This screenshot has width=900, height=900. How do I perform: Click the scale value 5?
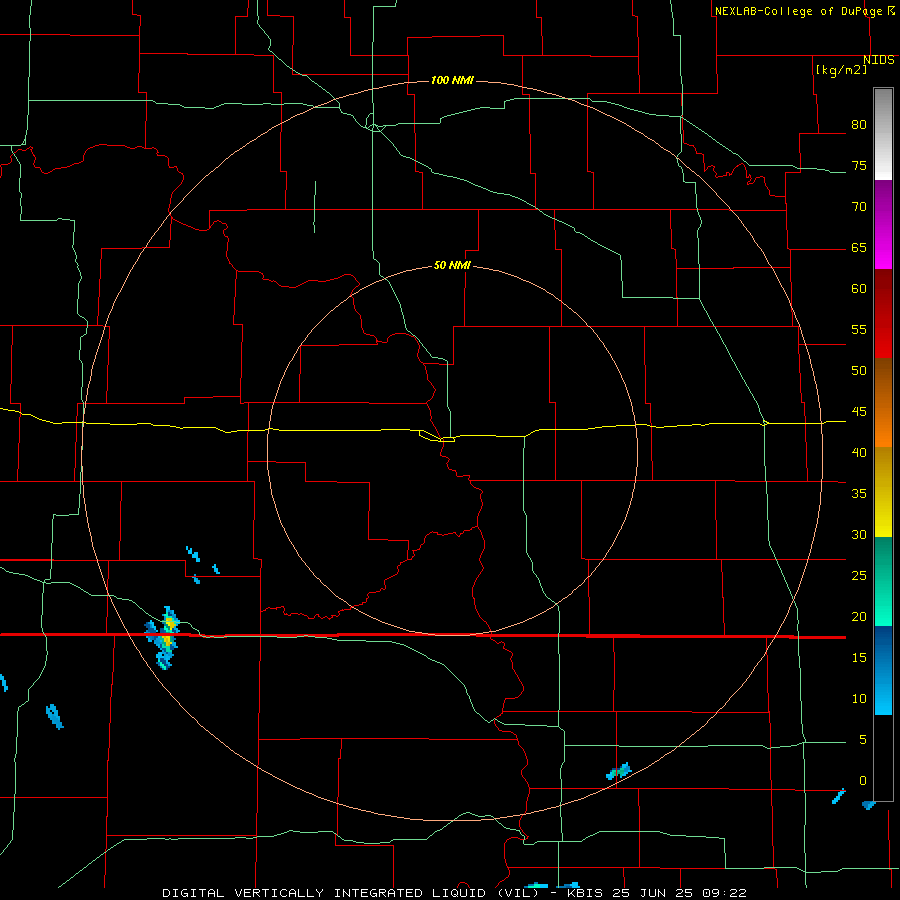[863, 740]
